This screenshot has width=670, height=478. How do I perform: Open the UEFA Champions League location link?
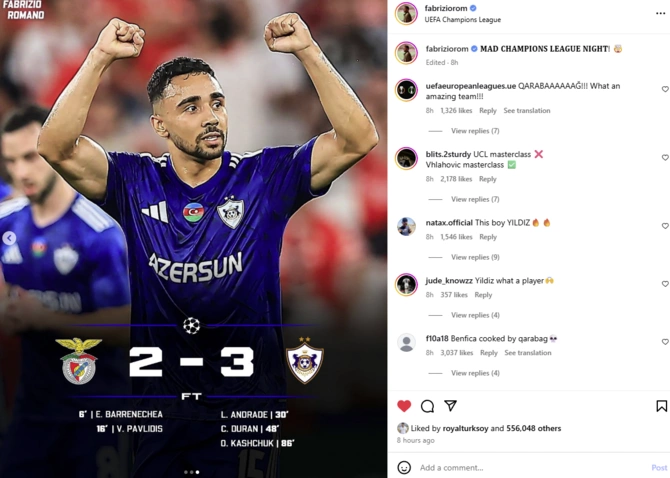[x=462, y=20]
